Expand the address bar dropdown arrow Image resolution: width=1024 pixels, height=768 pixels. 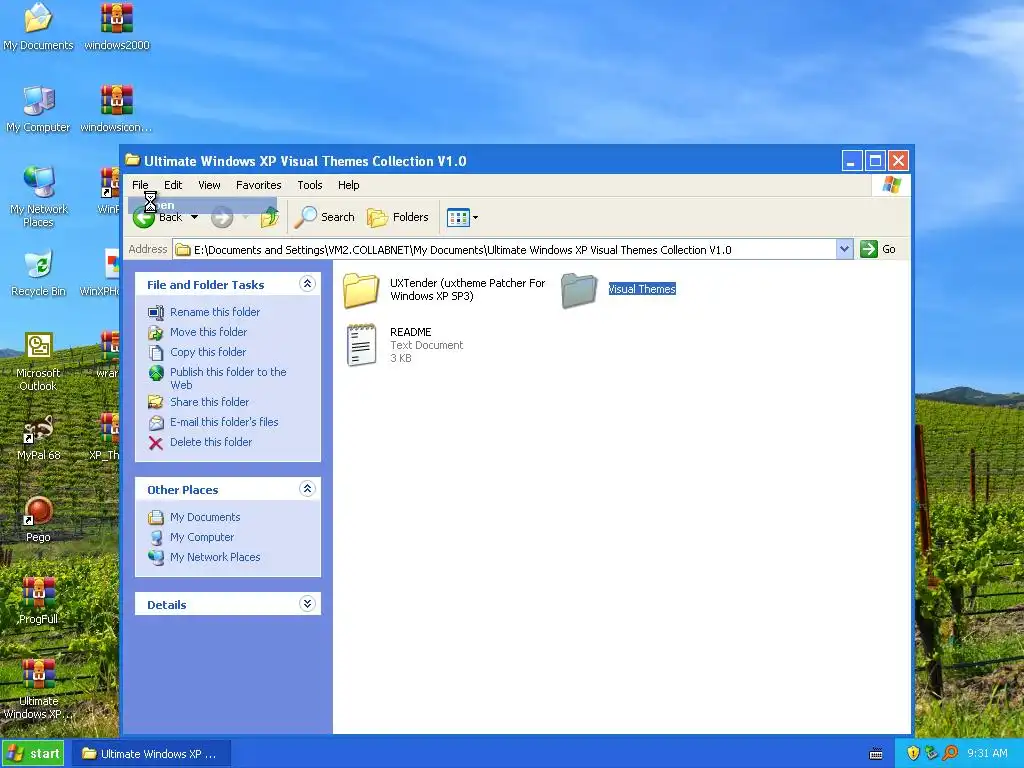pyautogui.click(x=844, y=249)
